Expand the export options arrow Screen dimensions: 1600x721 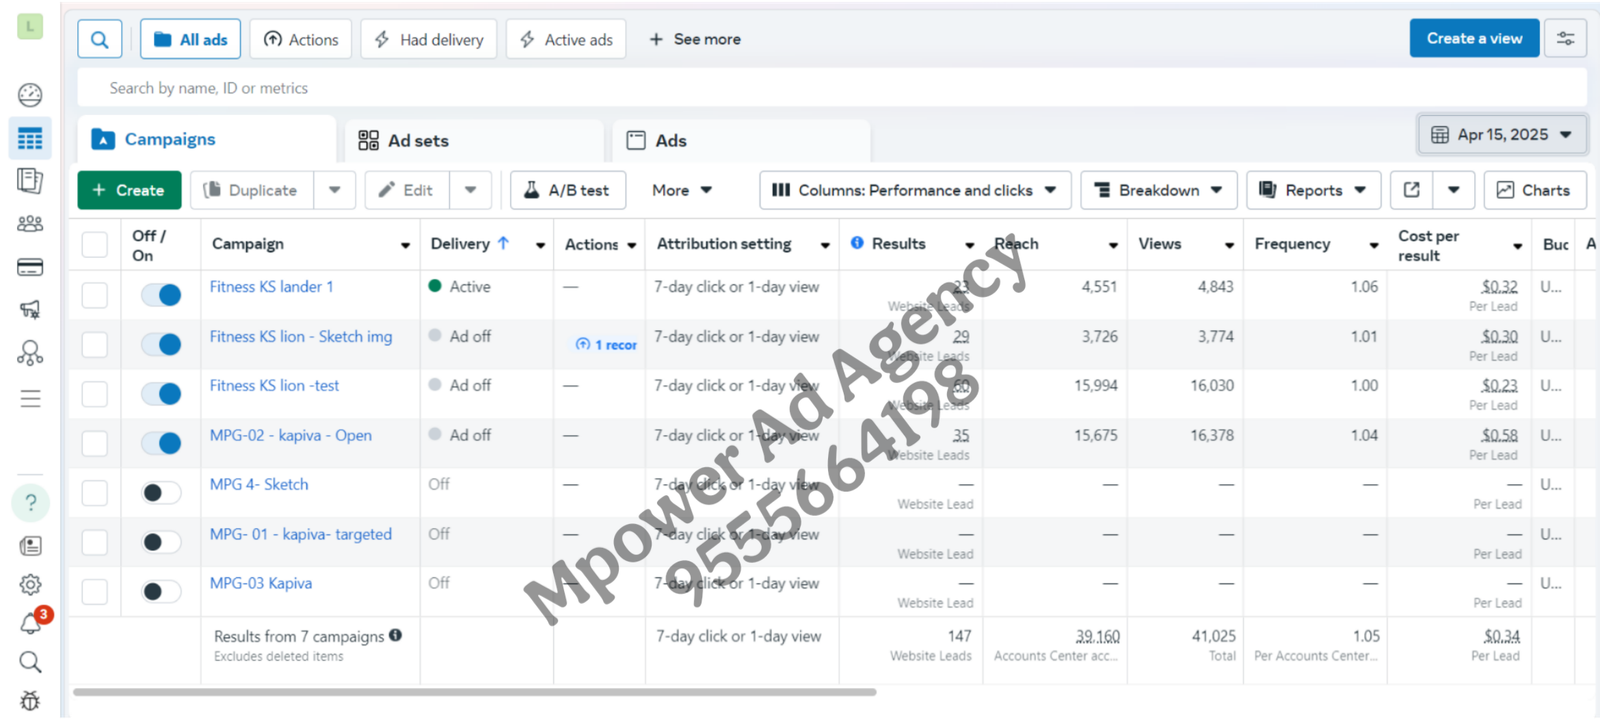pyautogui.click(x=1454, y=190)
